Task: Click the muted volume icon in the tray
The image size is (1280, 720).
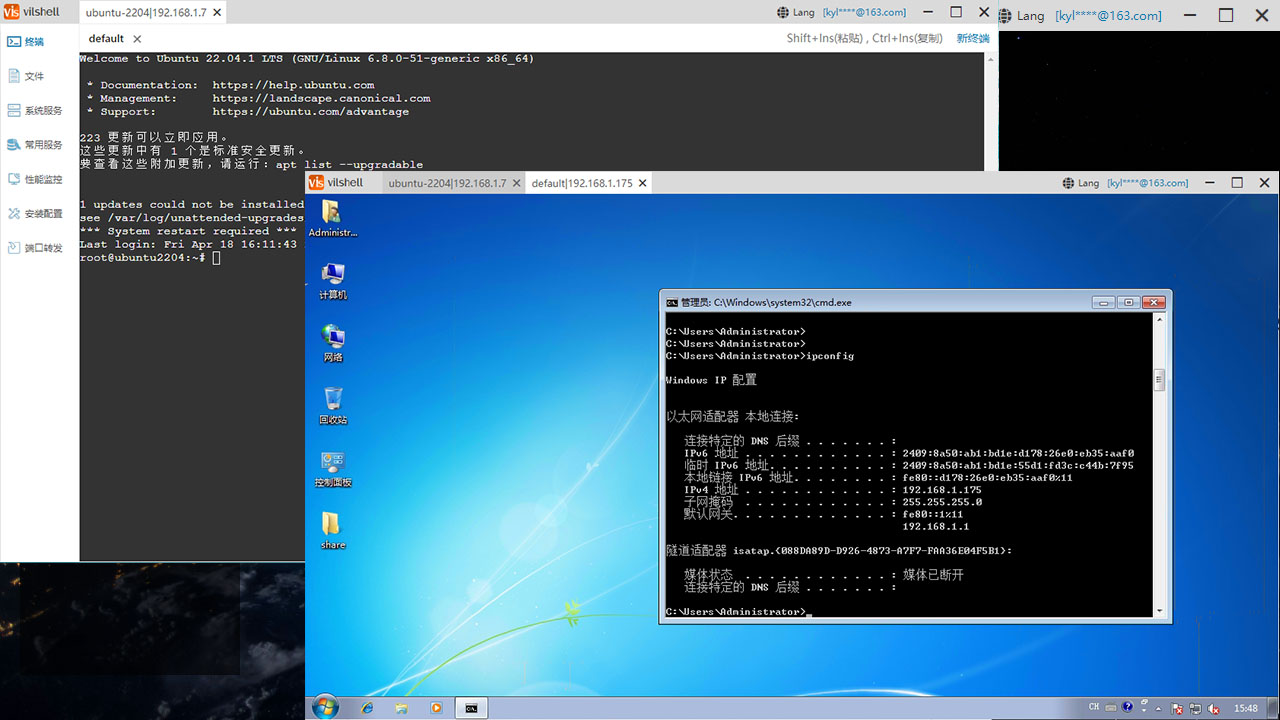Action: point(1213,708)
